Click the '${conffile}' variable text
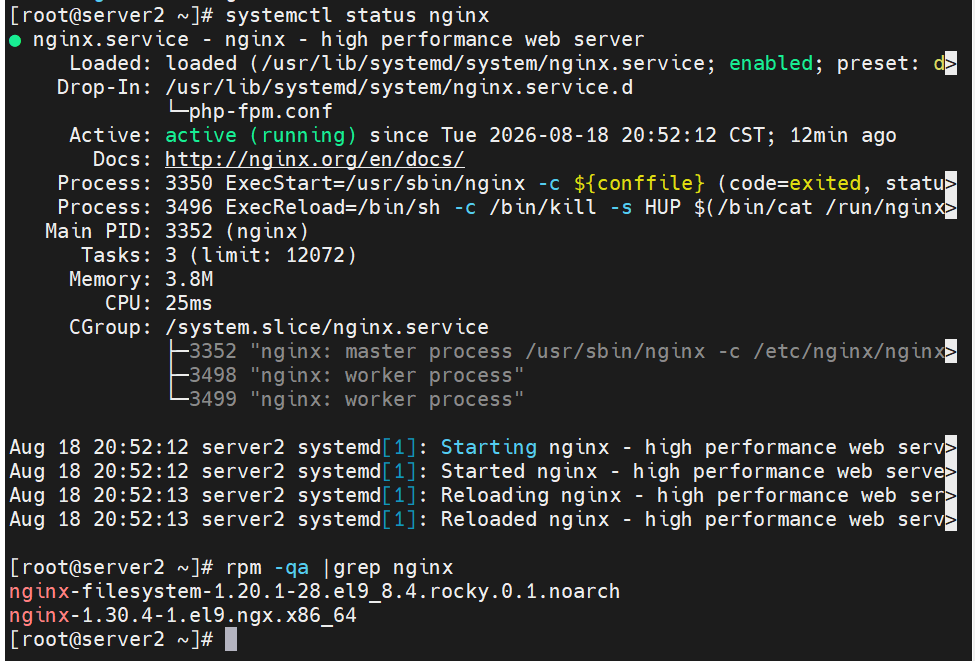975x661 pixels. [x=639, y=183]
